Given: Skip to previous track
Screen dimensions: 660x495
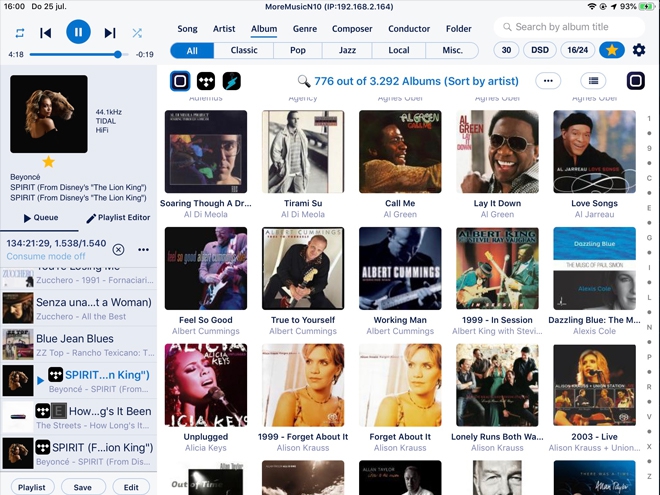Looking at the screenshot, I should [x=45, y=33].
